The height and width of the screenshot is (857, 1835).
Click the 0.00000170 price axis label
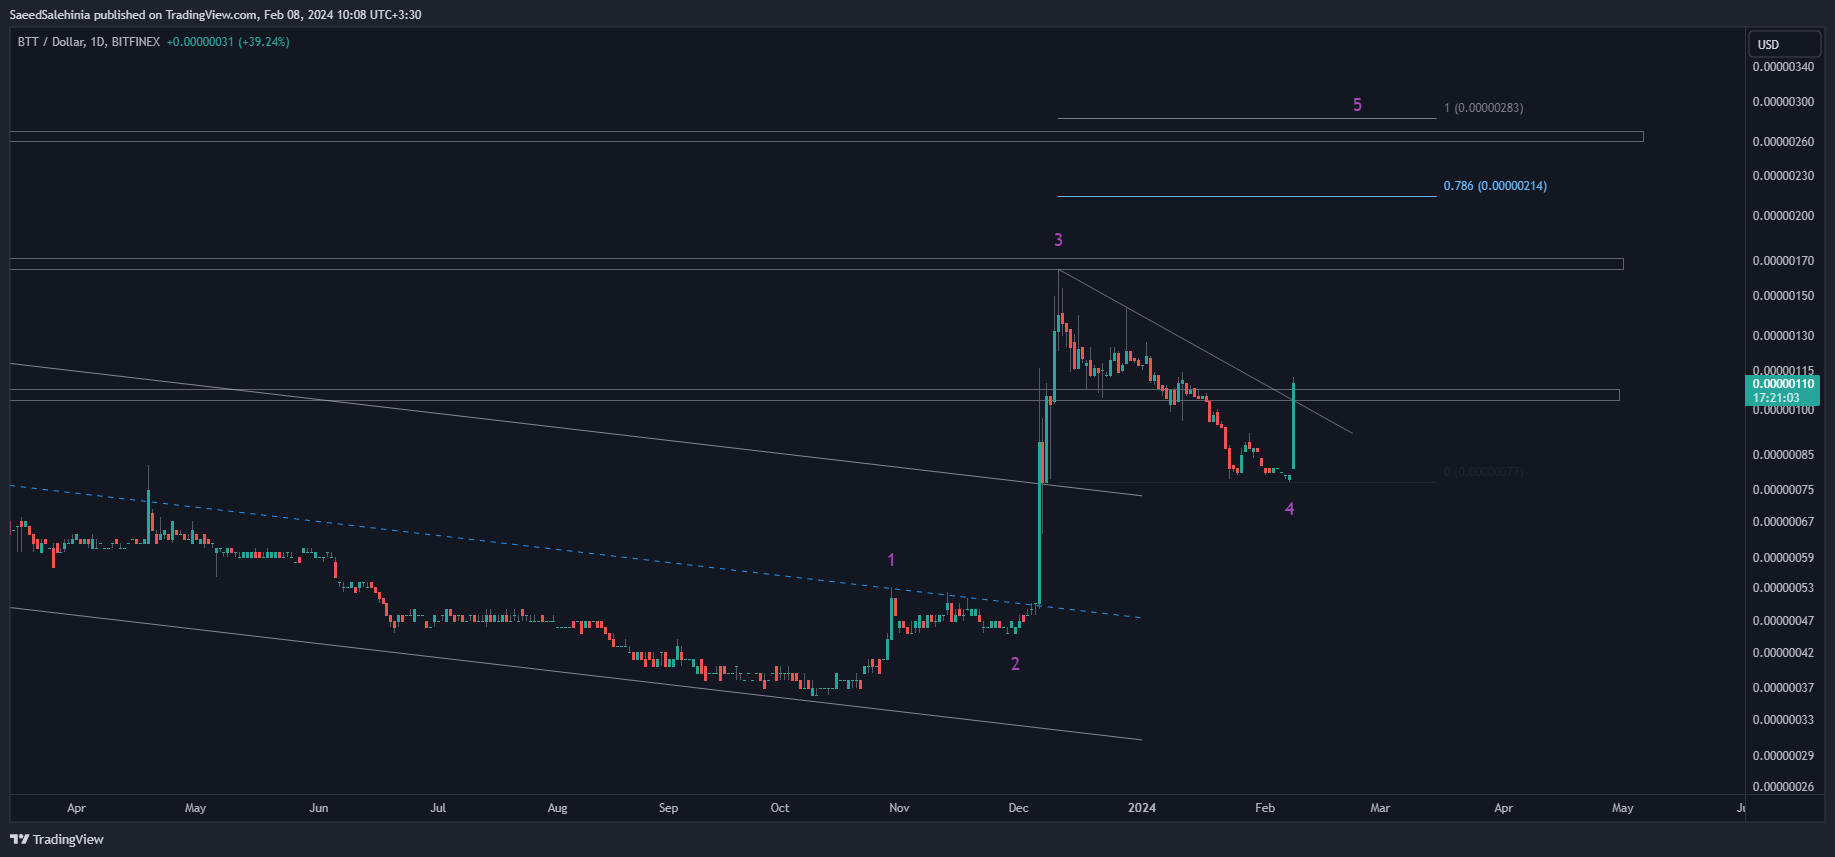pos(1783,261)
